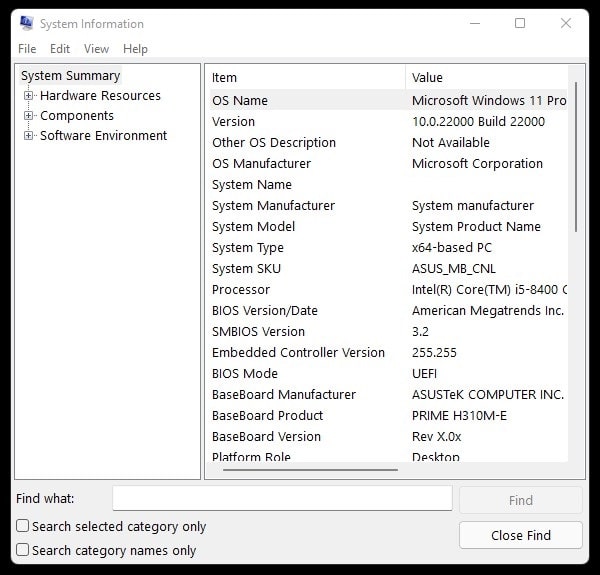Viewport: 600px width, 575px height.
Task: Maximize the System Information window
Action: 520,23
